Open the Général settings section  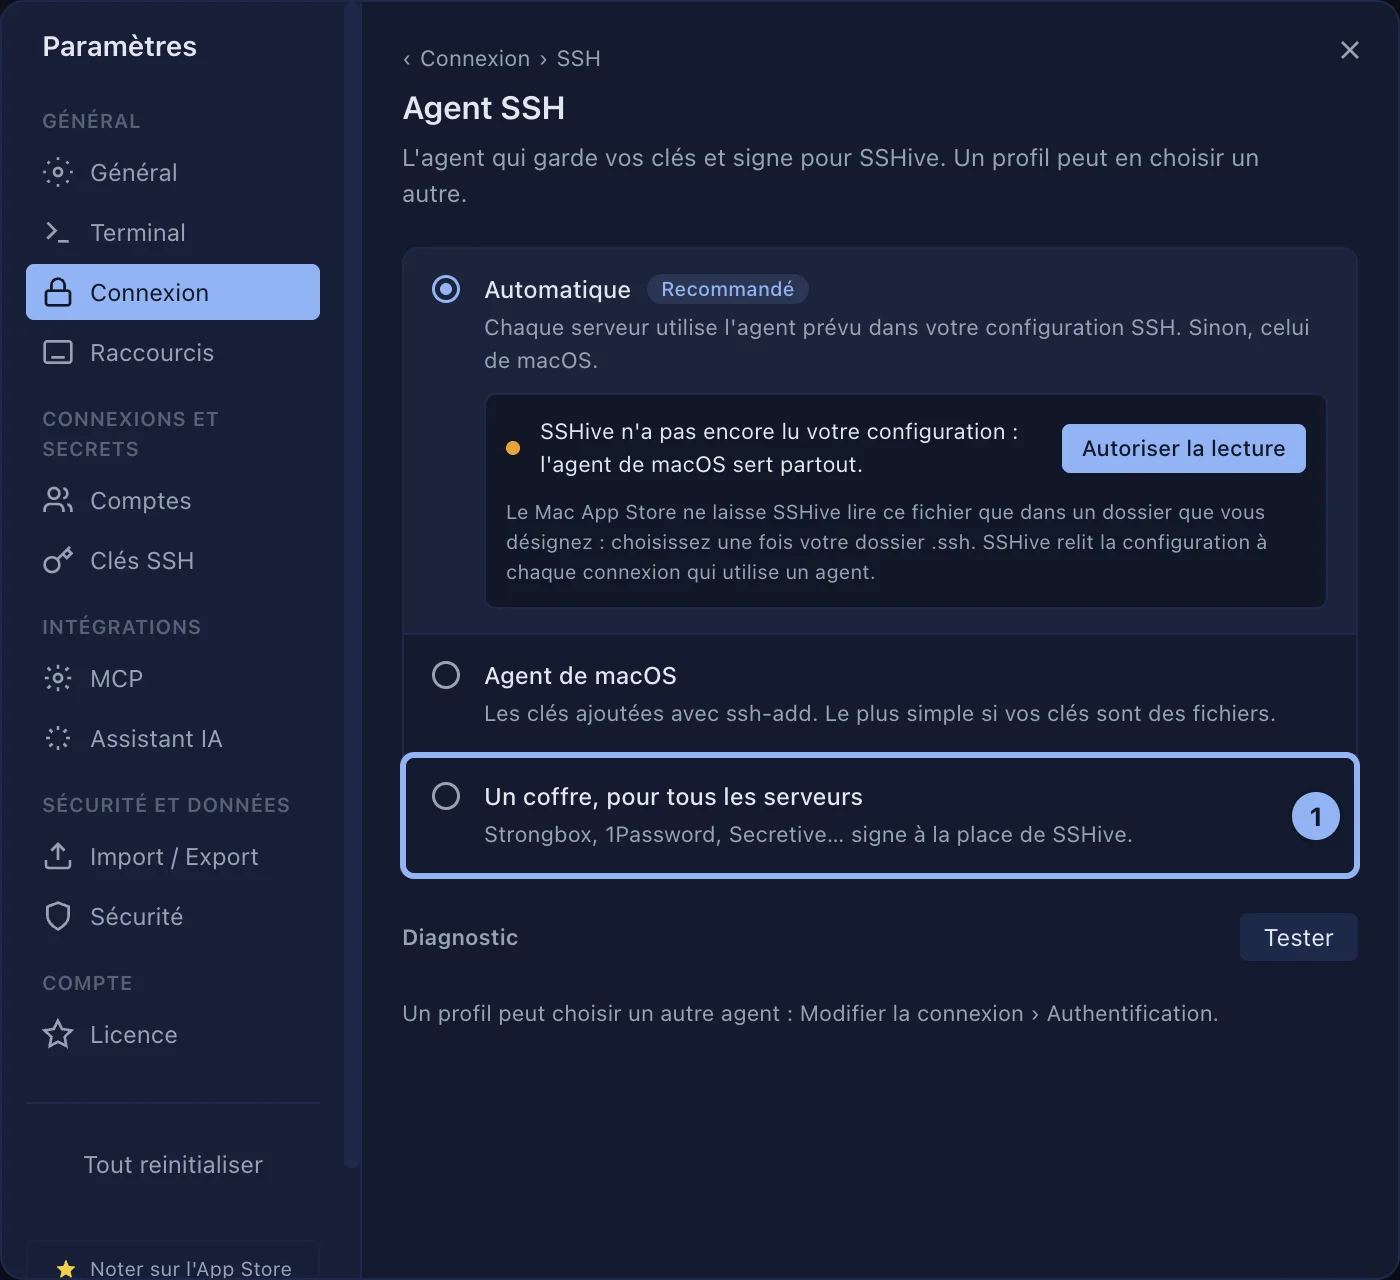pos(173,172)
